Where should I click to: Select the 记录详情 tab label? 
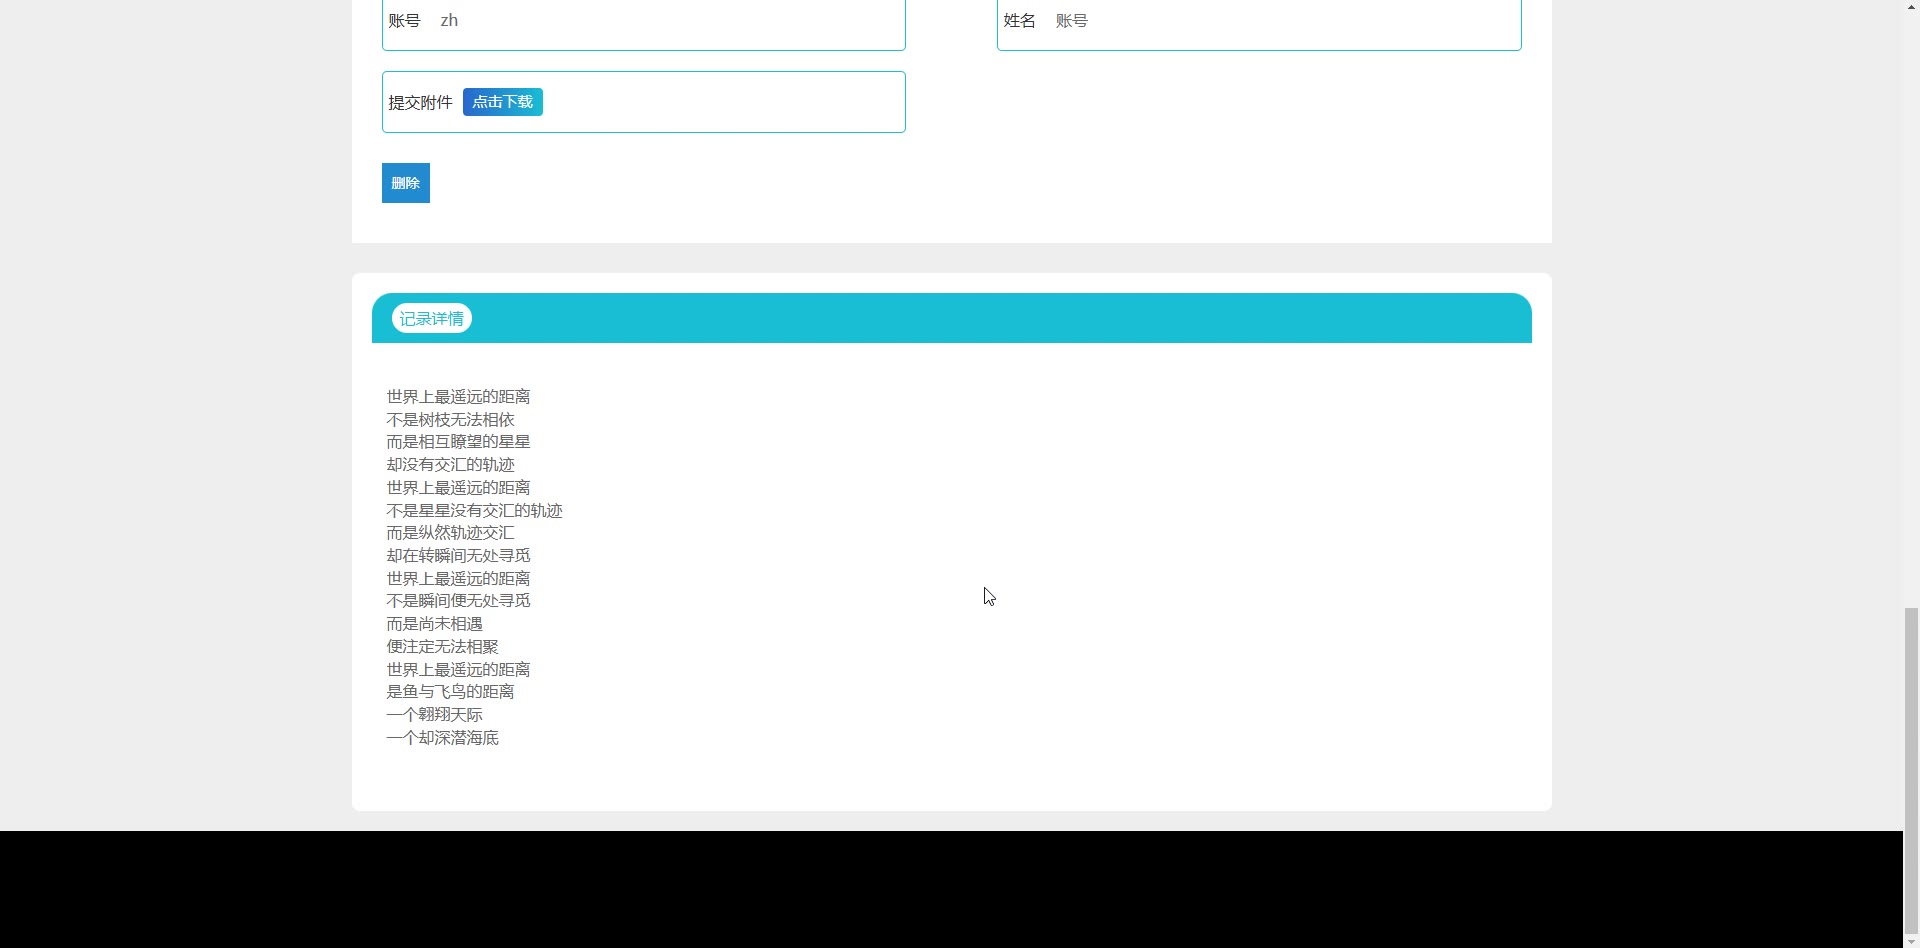[432, 319]
